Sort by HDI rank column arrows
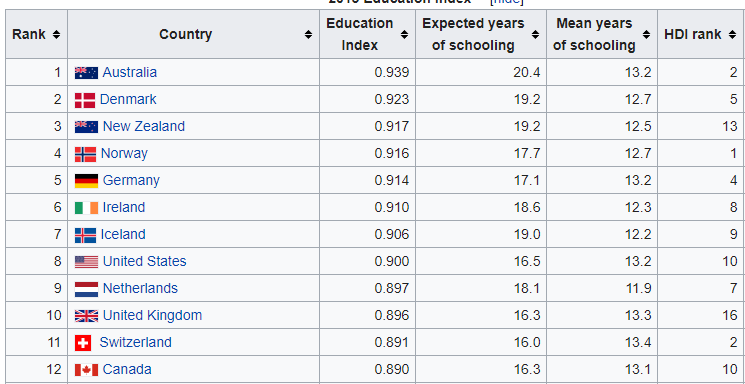Screen dimensions: 745x384 point(732,34)
